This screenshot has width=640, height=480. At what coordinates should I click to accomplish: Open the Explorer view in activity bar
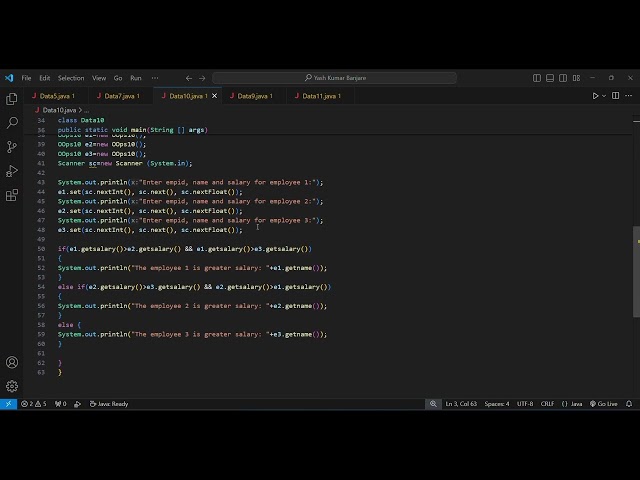pyautogui.click(x=12, y=99)
